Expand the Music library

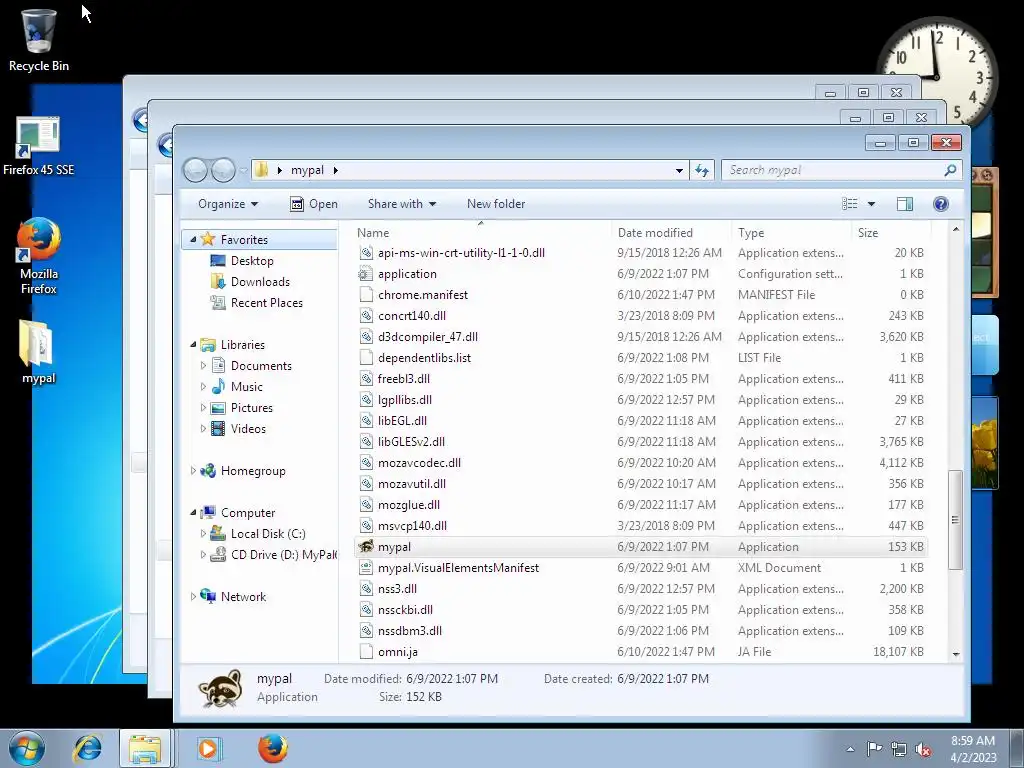tap(203, 387)
